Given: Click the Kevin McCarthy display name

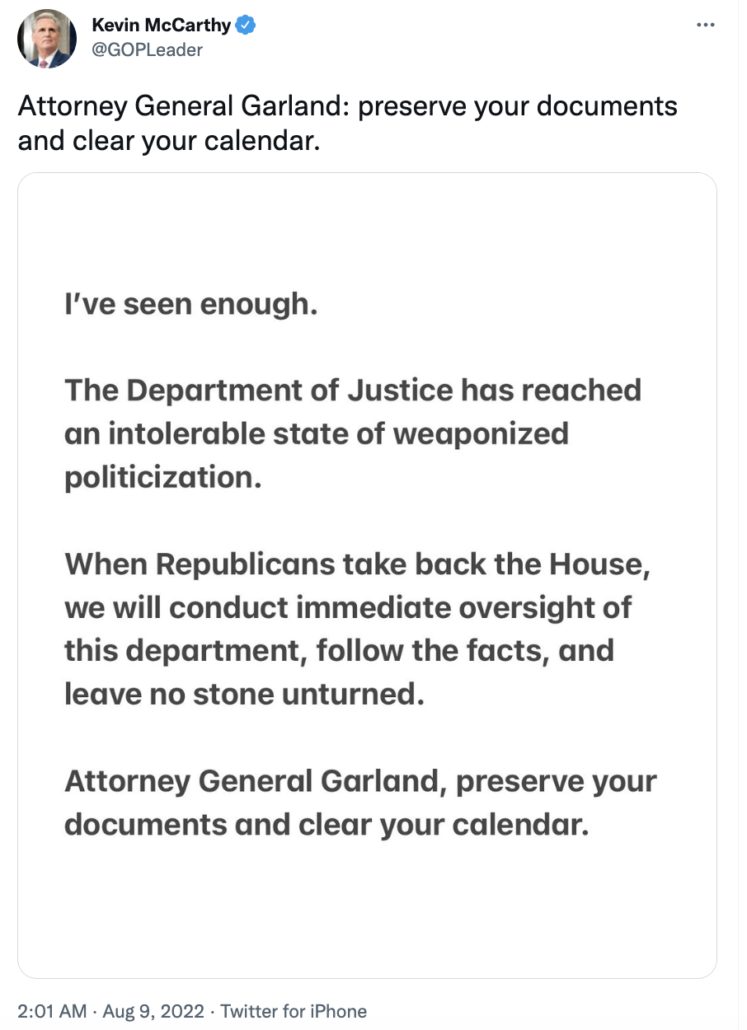Looking at the screenshot, I should click(161, 25).
